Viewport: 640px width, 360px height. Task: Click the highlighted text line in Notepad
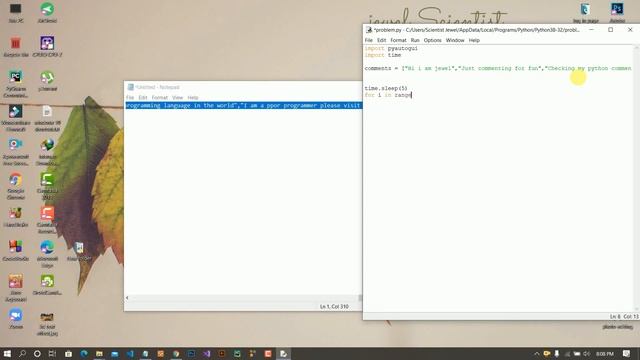point(243,105)
